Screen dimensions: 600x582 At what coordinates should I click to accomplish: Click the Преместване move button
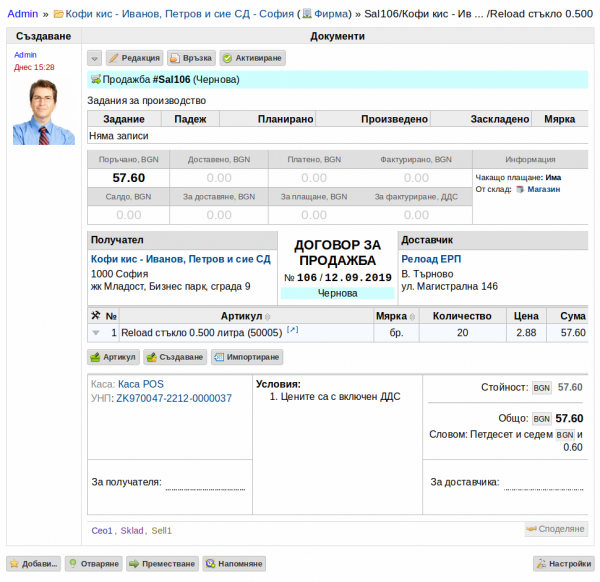pyautogui.click(x=162, y=564)
